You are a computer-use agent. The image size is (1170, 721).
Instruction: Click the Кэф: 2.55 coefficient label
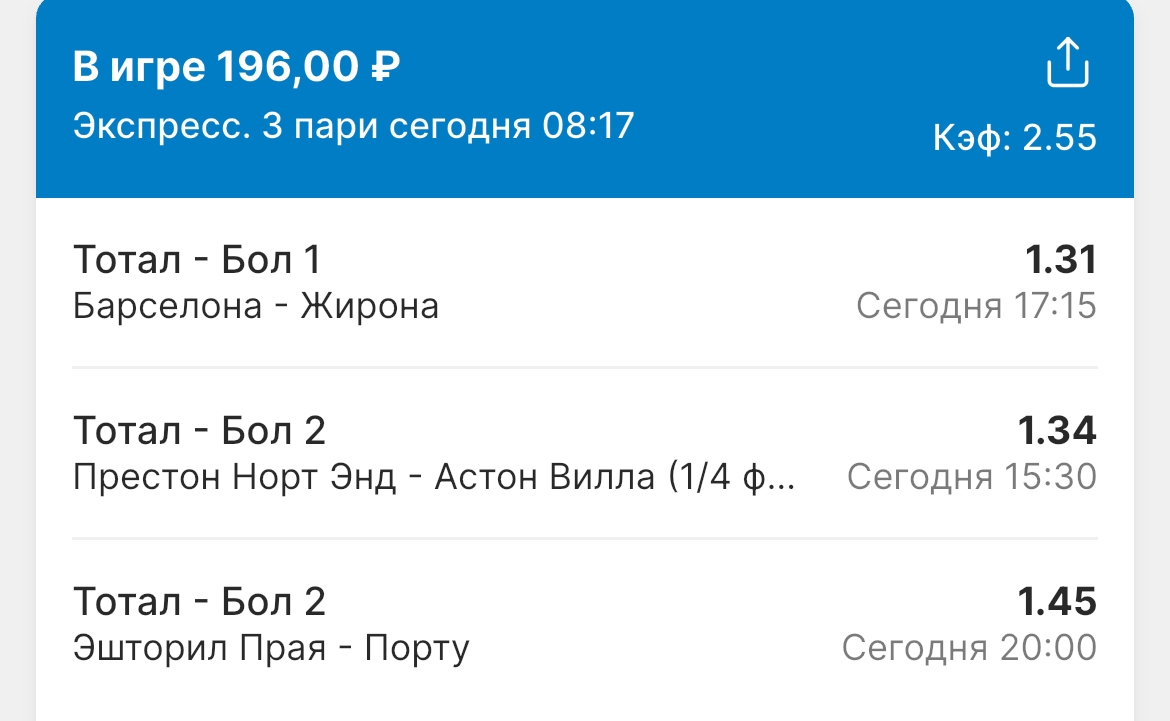(1015, 138)
